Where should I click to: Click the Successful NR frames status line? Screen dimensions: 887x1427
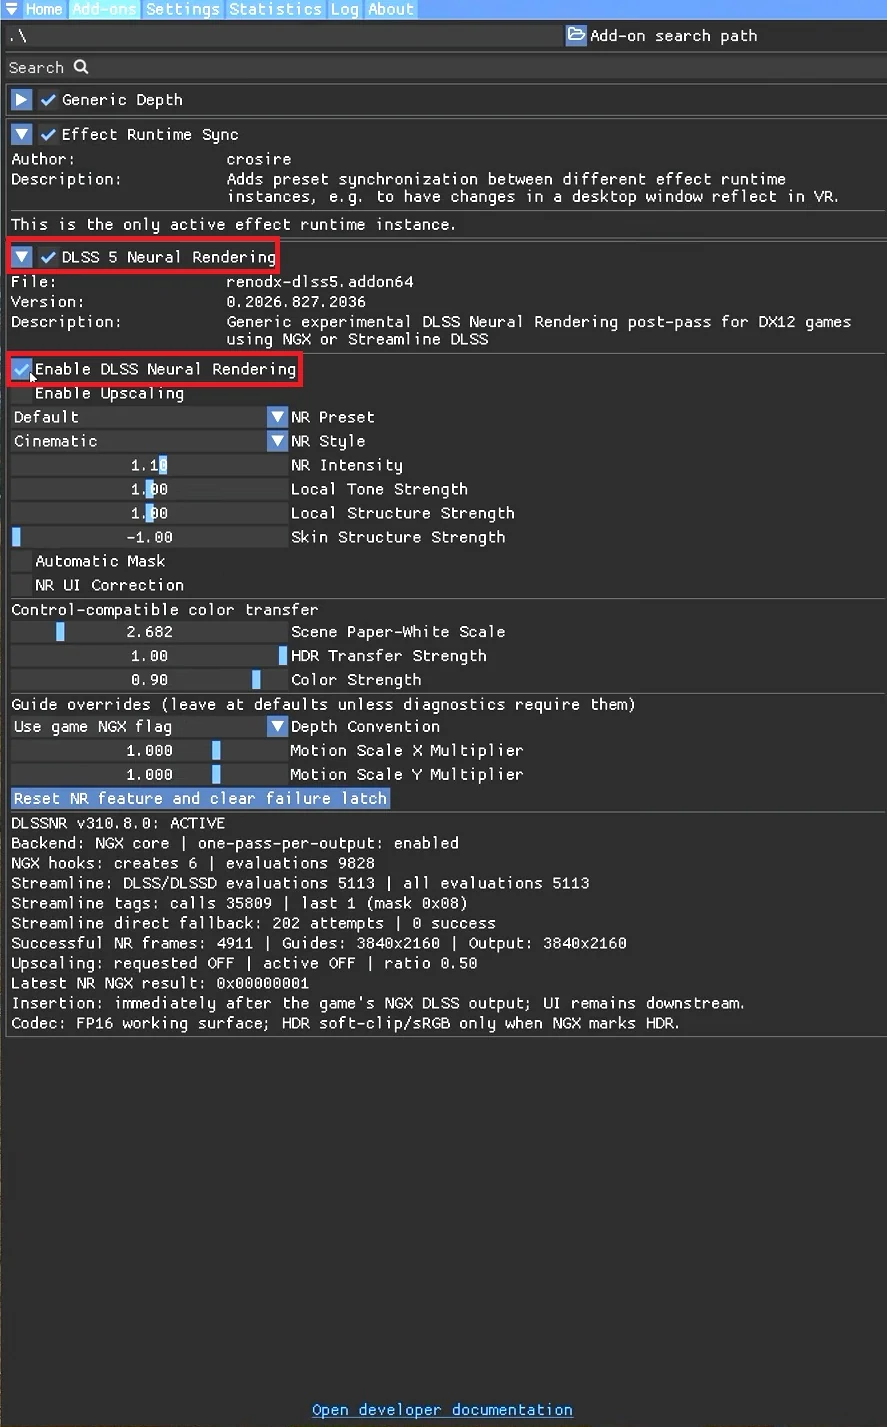point(319,943)
